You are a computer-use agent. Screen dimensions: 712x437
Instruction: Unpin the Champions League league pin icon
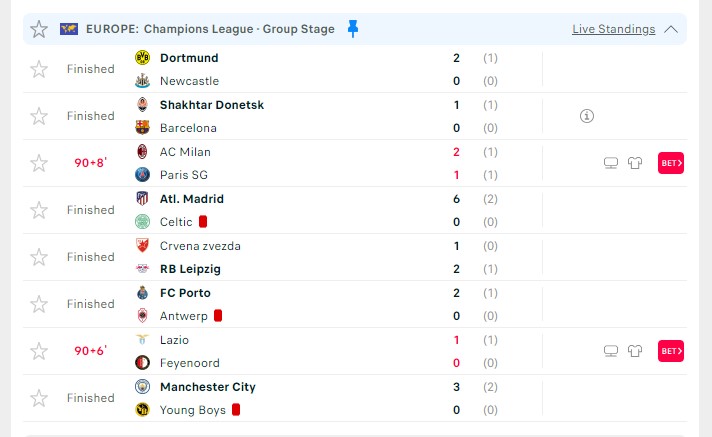tap(353, 29)
